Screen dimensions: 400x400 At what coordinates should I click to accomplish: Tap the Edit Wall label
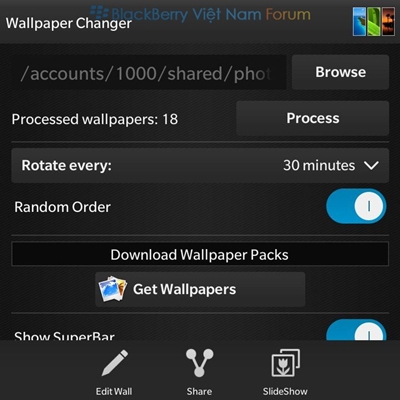click(114, 391)
